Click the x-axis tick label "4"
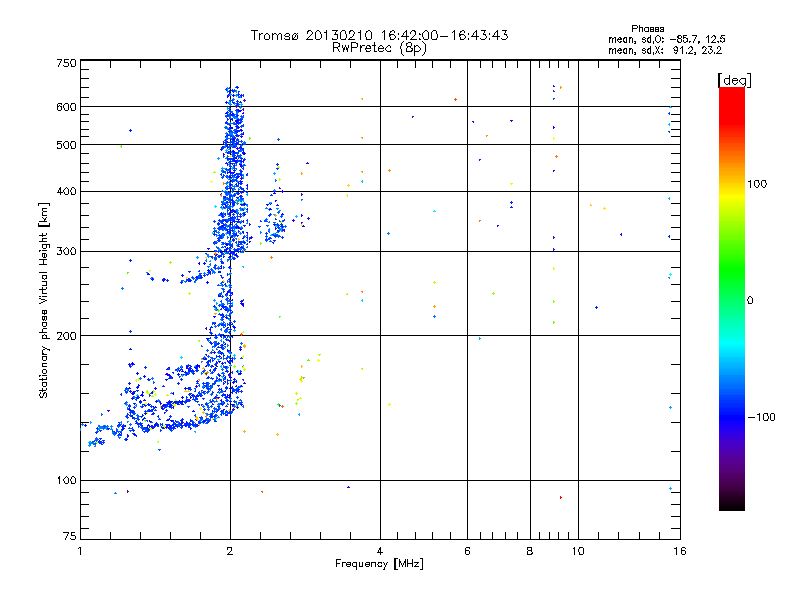The image size is (800, 600). pos(380,551)
